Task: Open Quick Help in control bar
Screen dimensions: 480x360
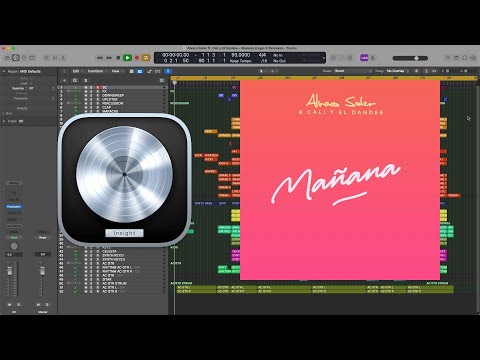Action: pyautogui.click(x=24, y=58)
